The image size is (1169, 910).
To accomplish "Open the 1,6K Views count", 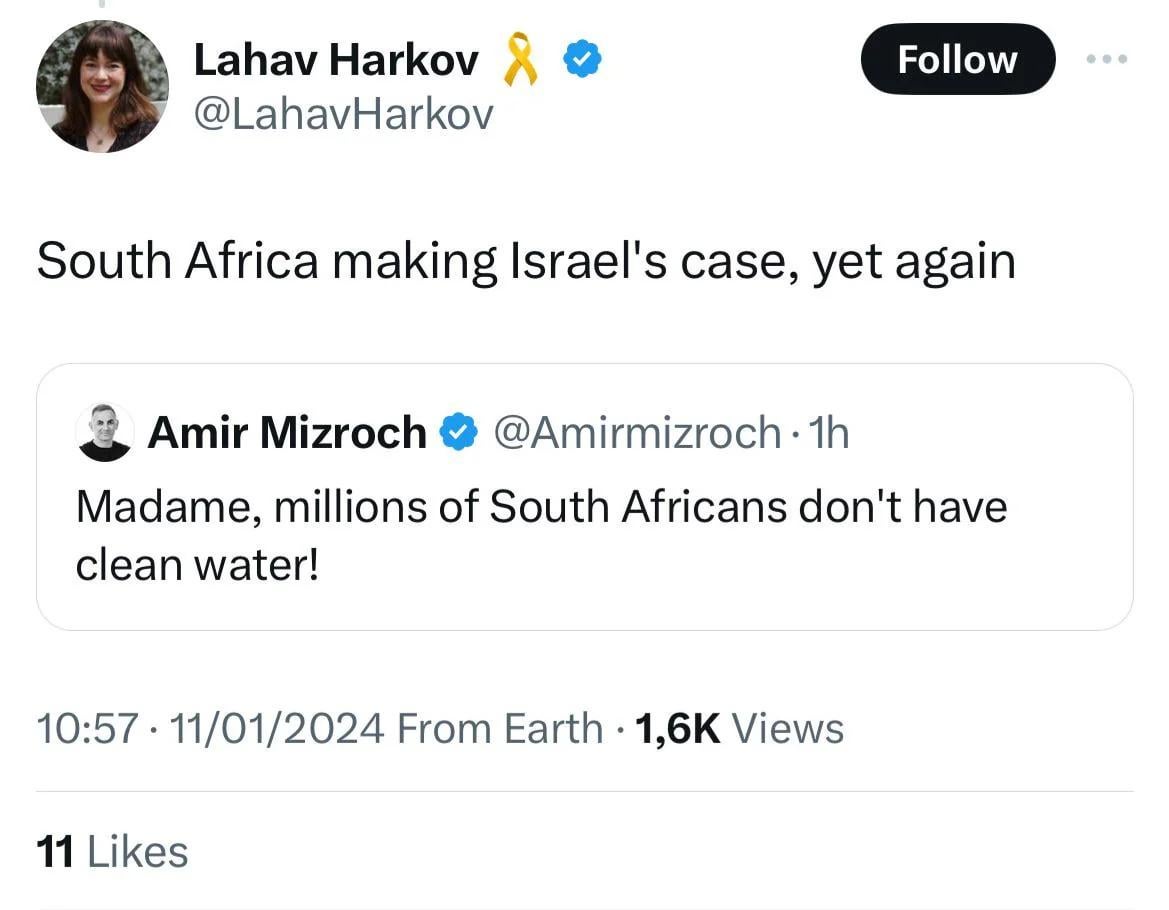I will [x=738, y=728].
